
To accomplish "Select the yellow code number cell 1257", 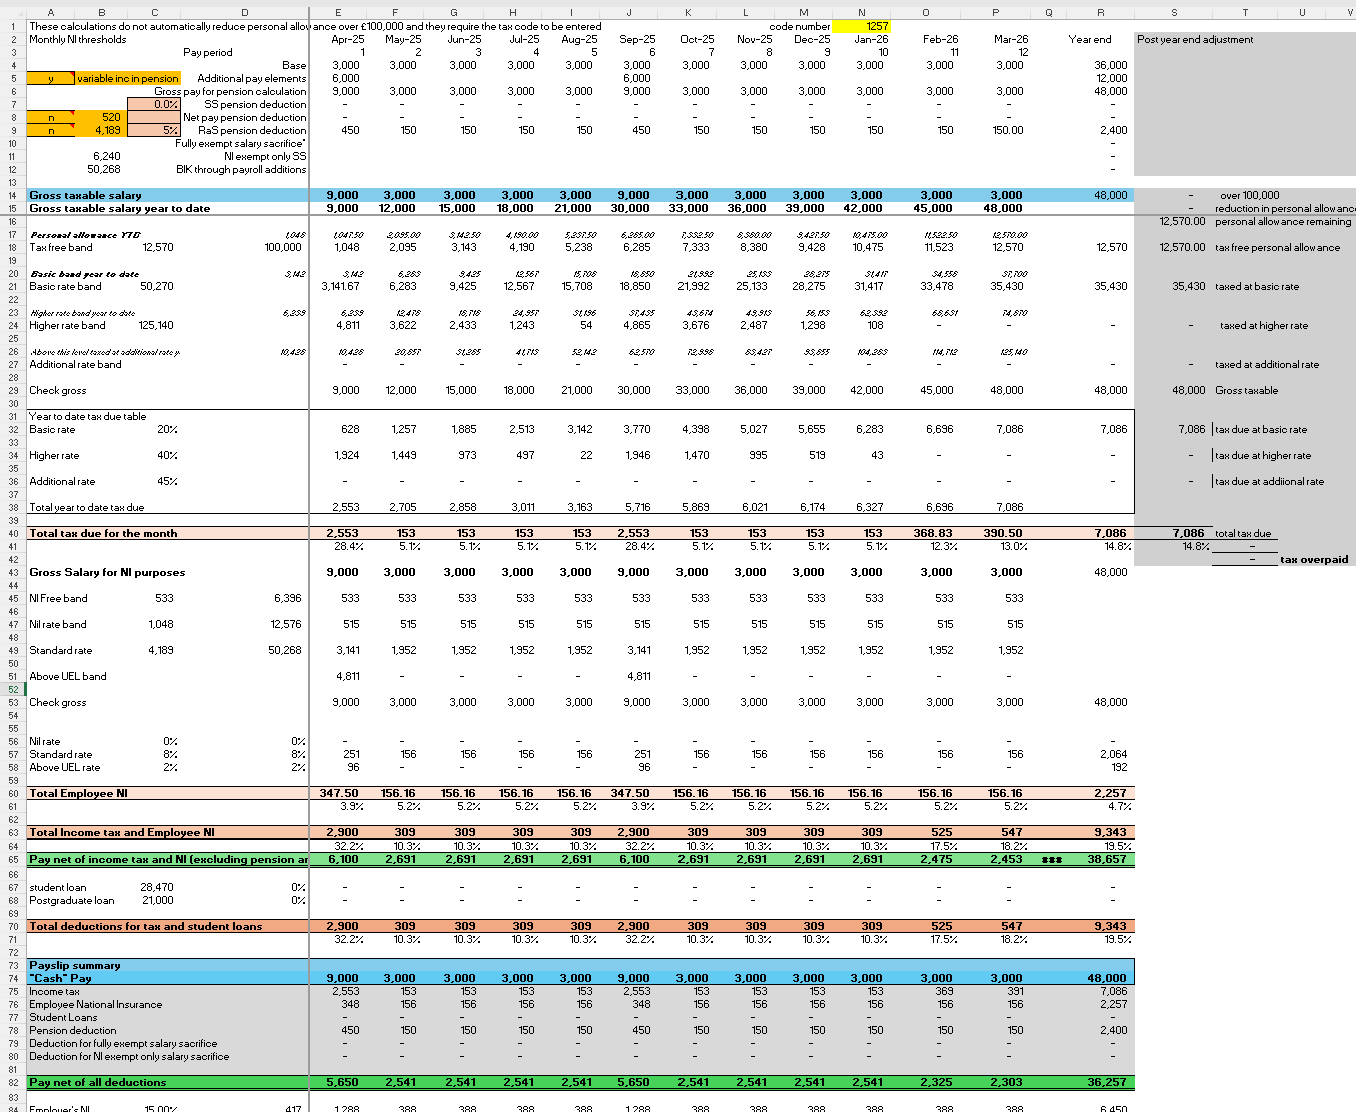I will coord(863,26).
